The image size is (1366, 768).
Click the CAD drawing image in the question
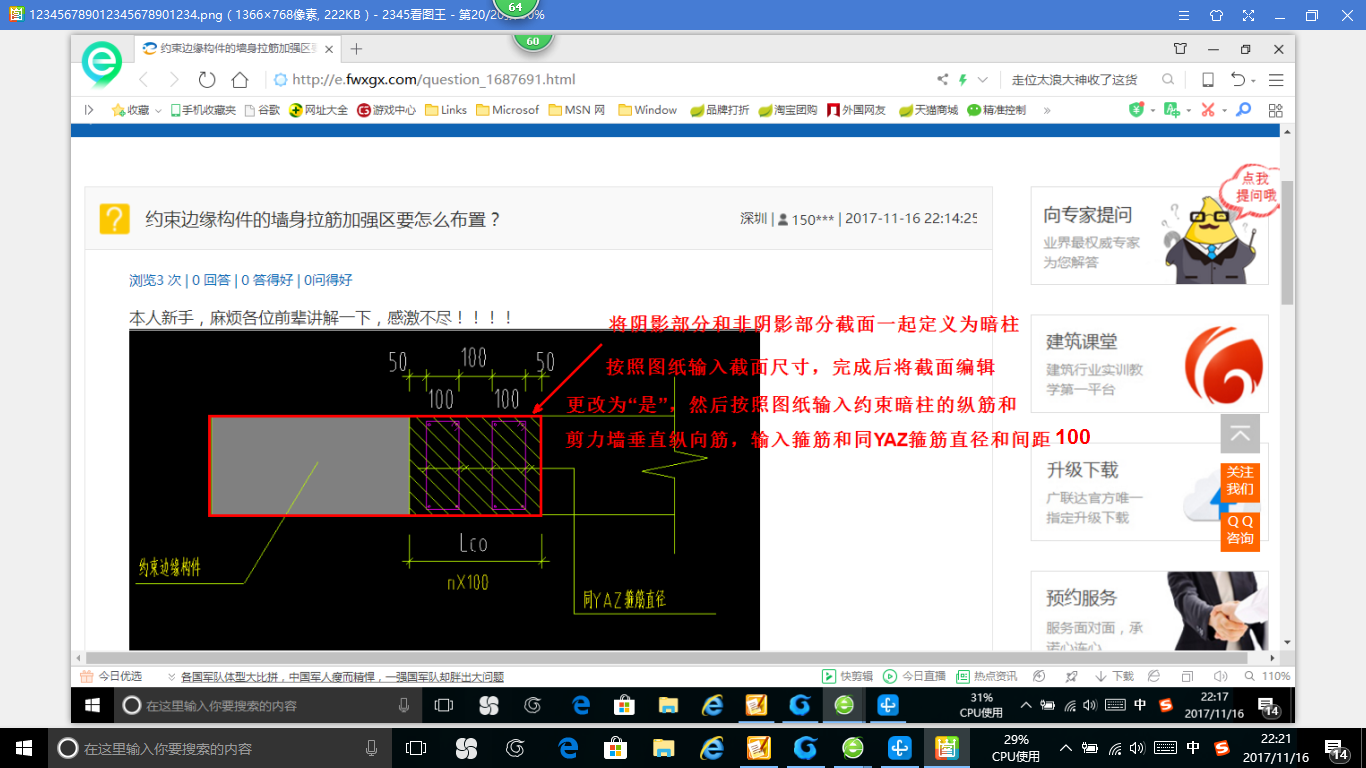coord(444,490)
